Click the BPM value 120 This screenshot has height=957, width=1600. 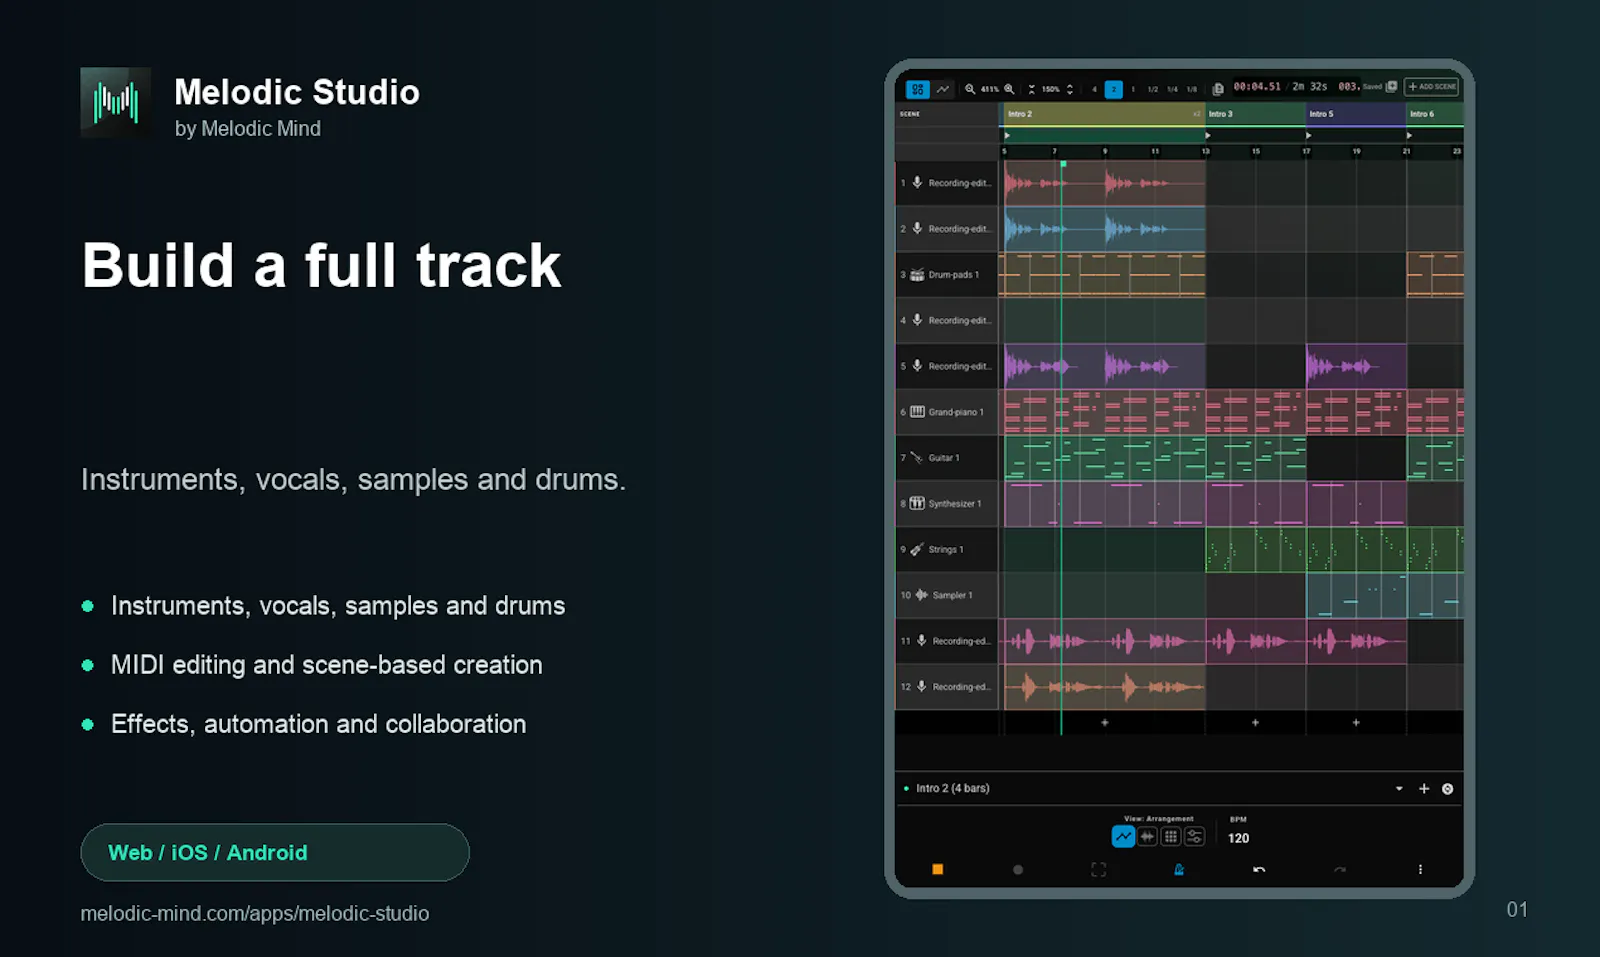point(1238,839)
